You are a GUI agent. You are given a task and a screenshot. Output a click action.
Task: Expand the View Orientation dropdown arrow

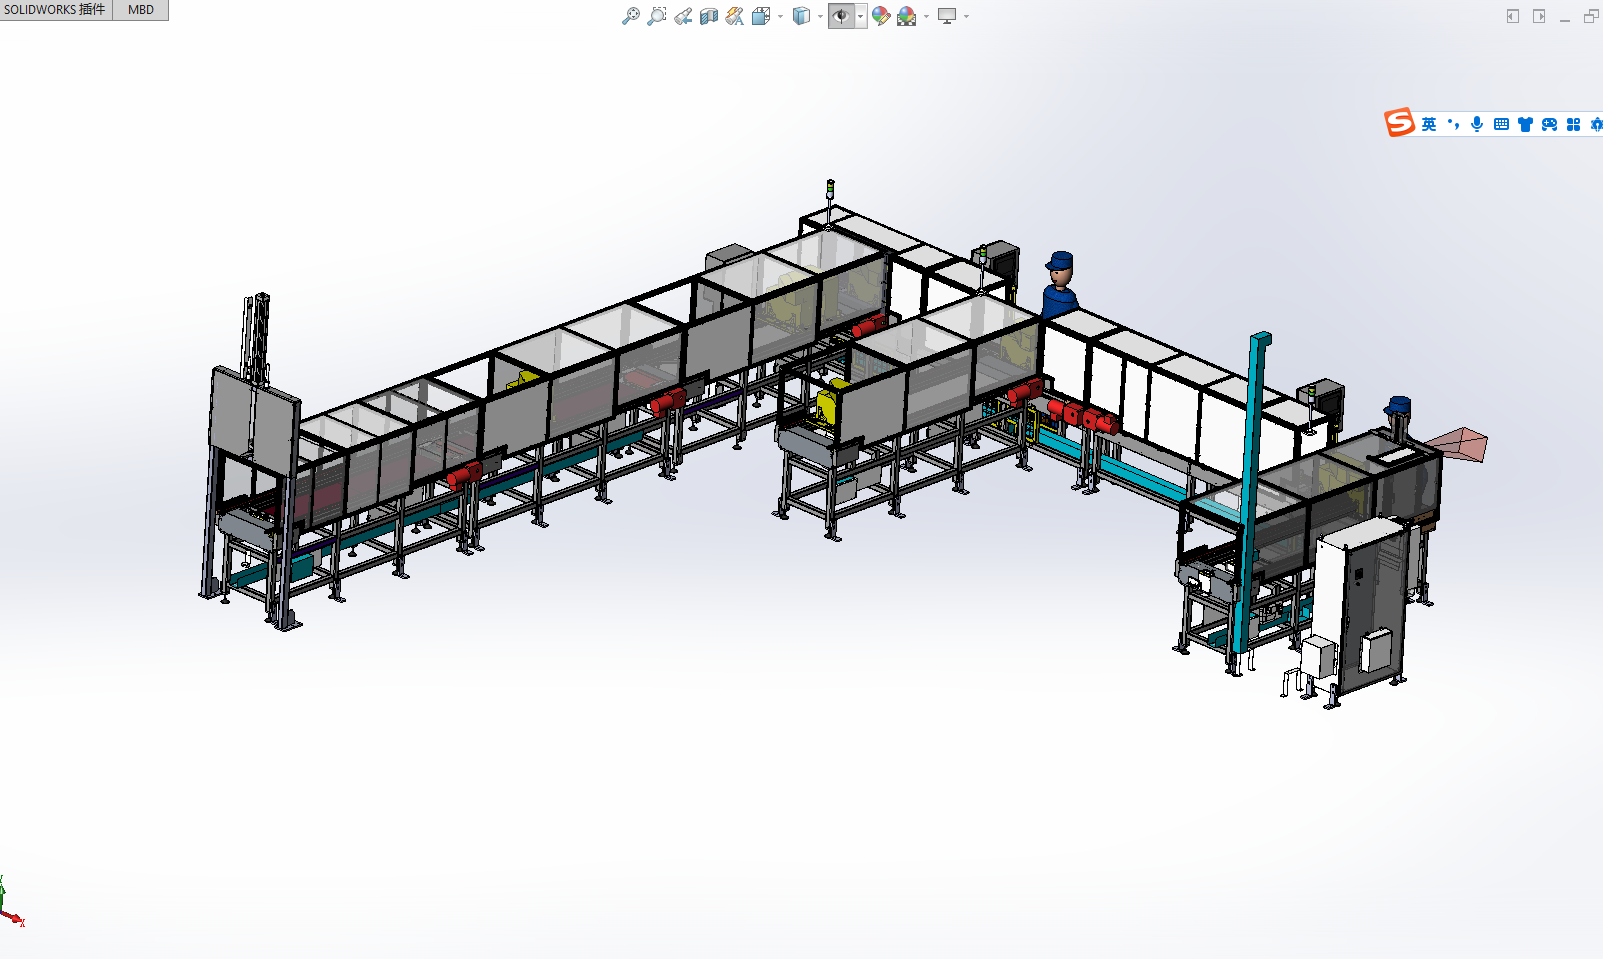coord(780,17)
